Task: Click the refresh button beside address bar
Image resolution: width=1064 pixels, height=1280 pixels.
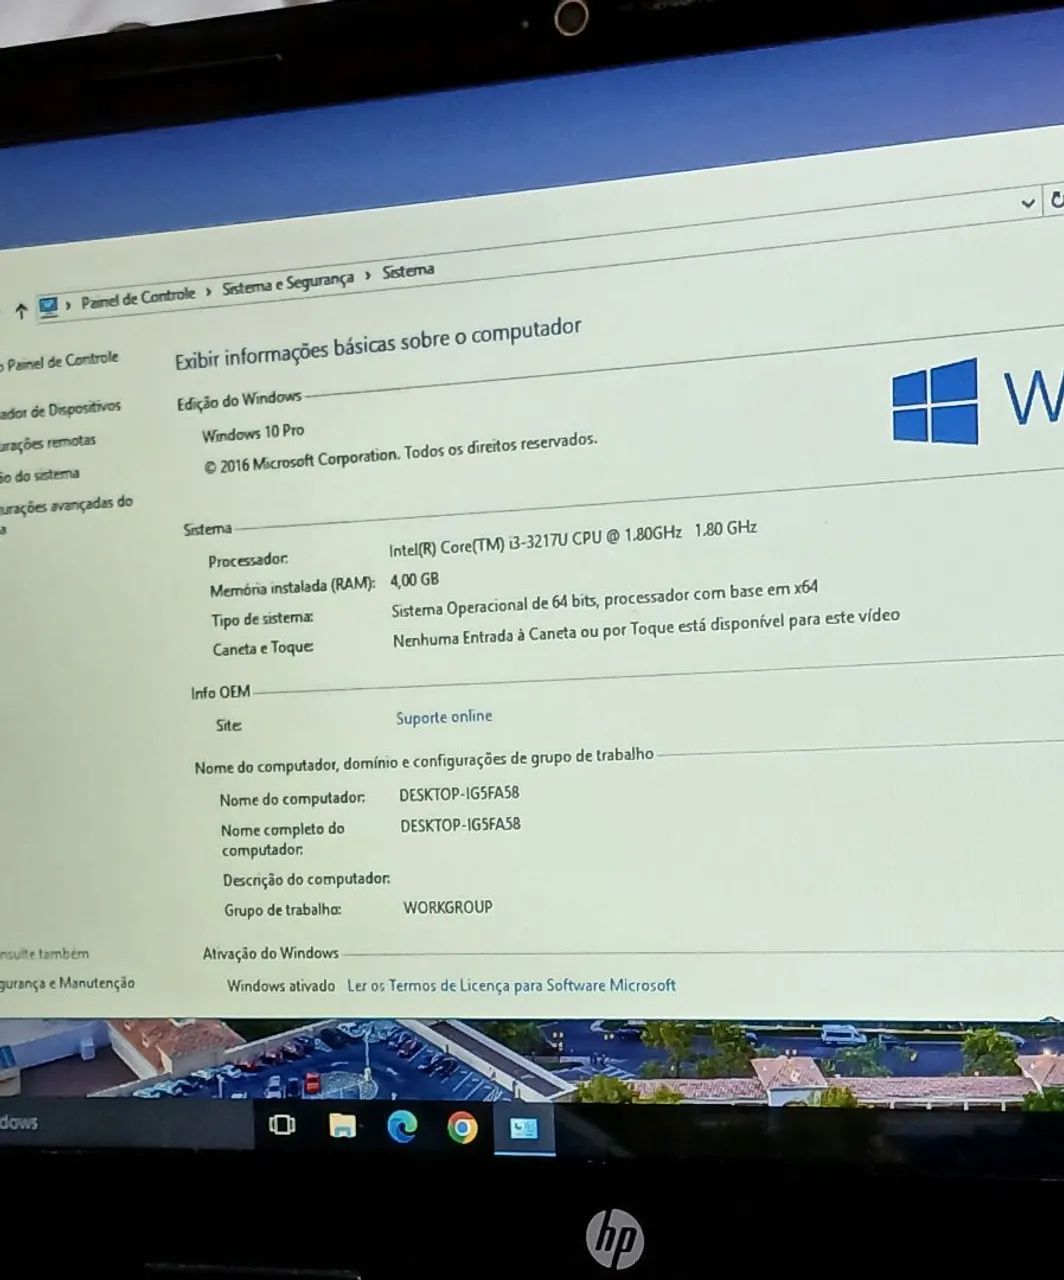Action: [1055, 200]
